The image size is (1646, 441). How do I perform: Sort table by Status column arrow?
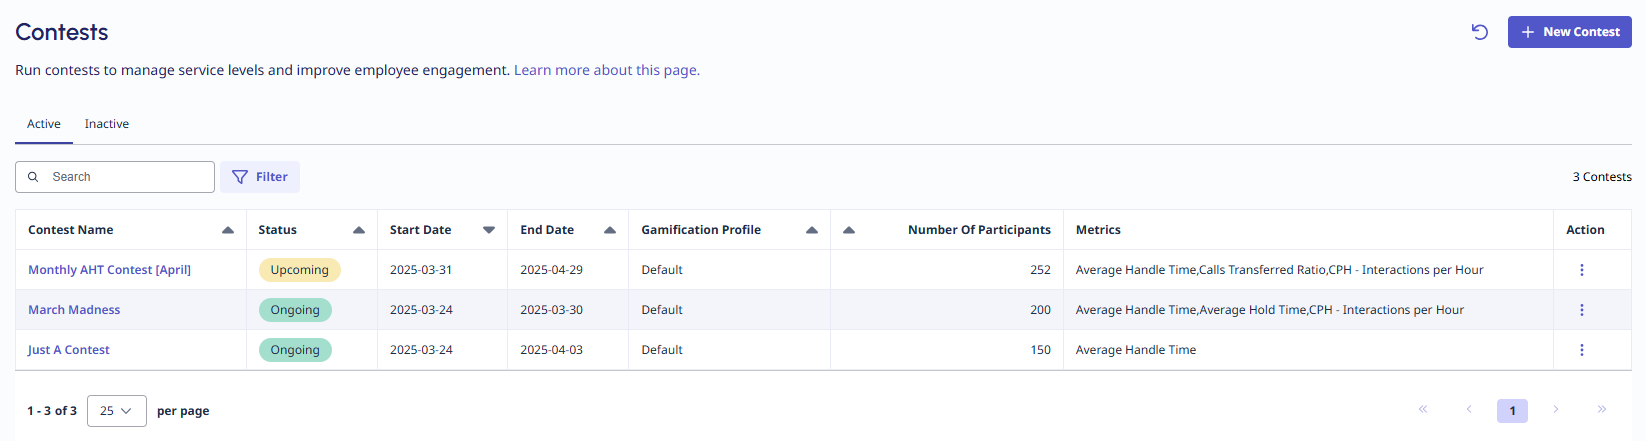[359, 230]
